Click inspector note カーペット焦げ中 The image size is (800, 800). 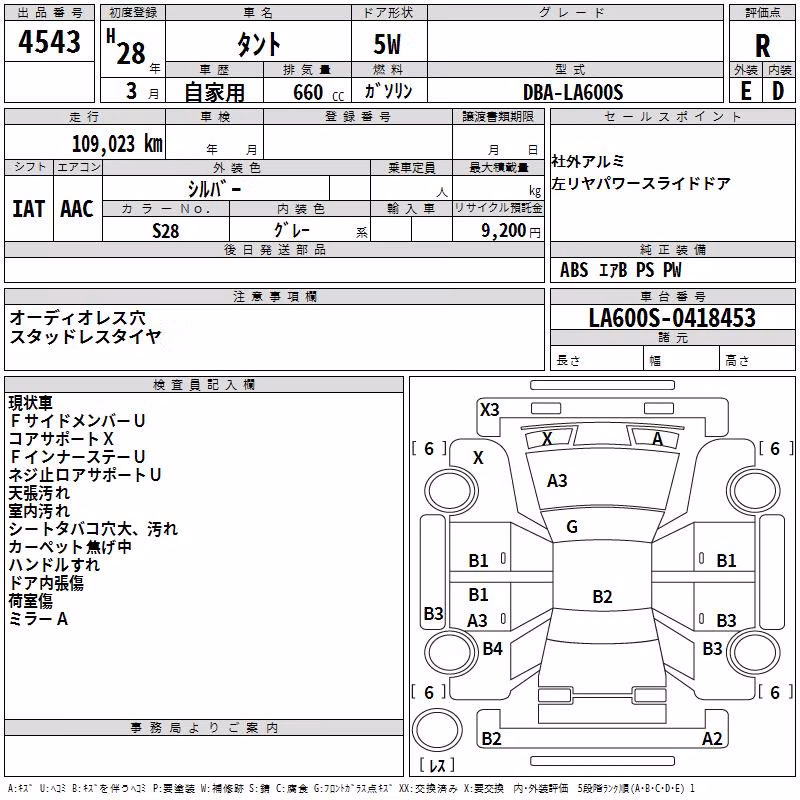[x=70, y=547]
